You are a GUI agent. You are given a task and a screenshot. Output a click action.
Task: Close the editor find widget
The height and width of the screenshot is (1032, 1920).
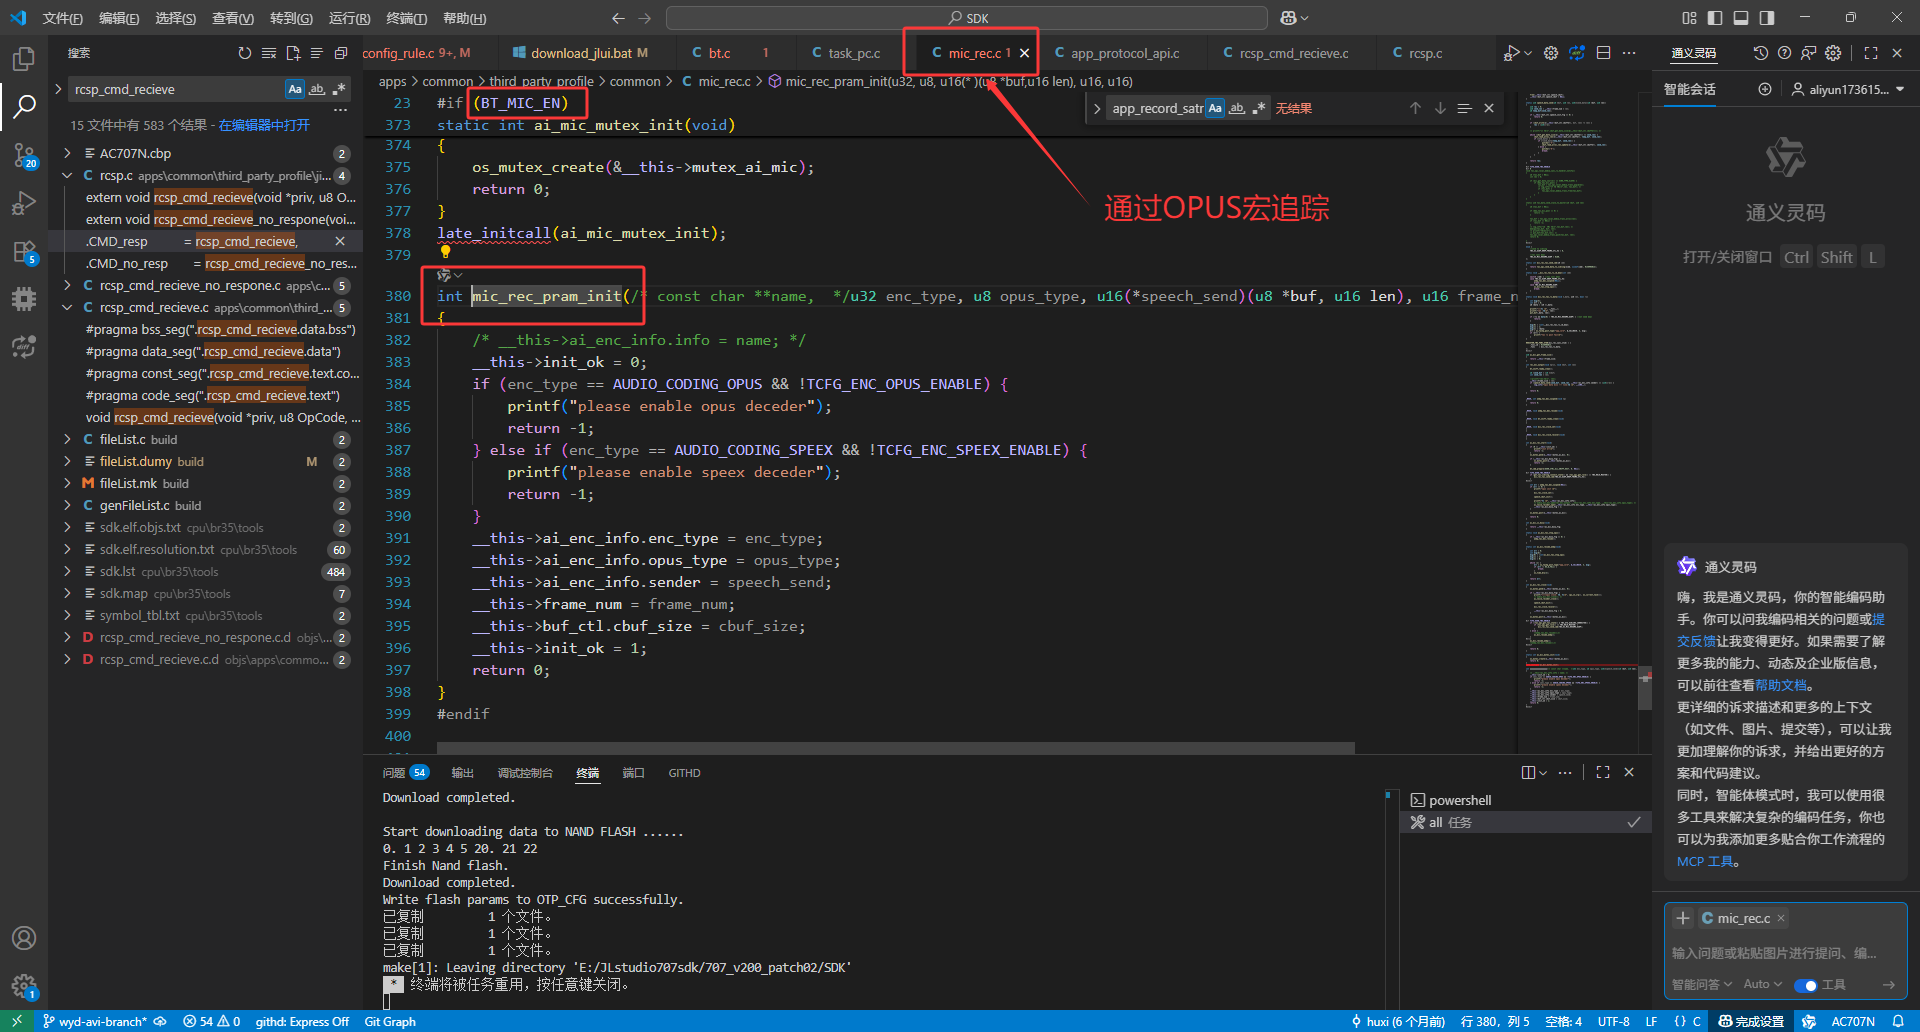[1489, 108]
